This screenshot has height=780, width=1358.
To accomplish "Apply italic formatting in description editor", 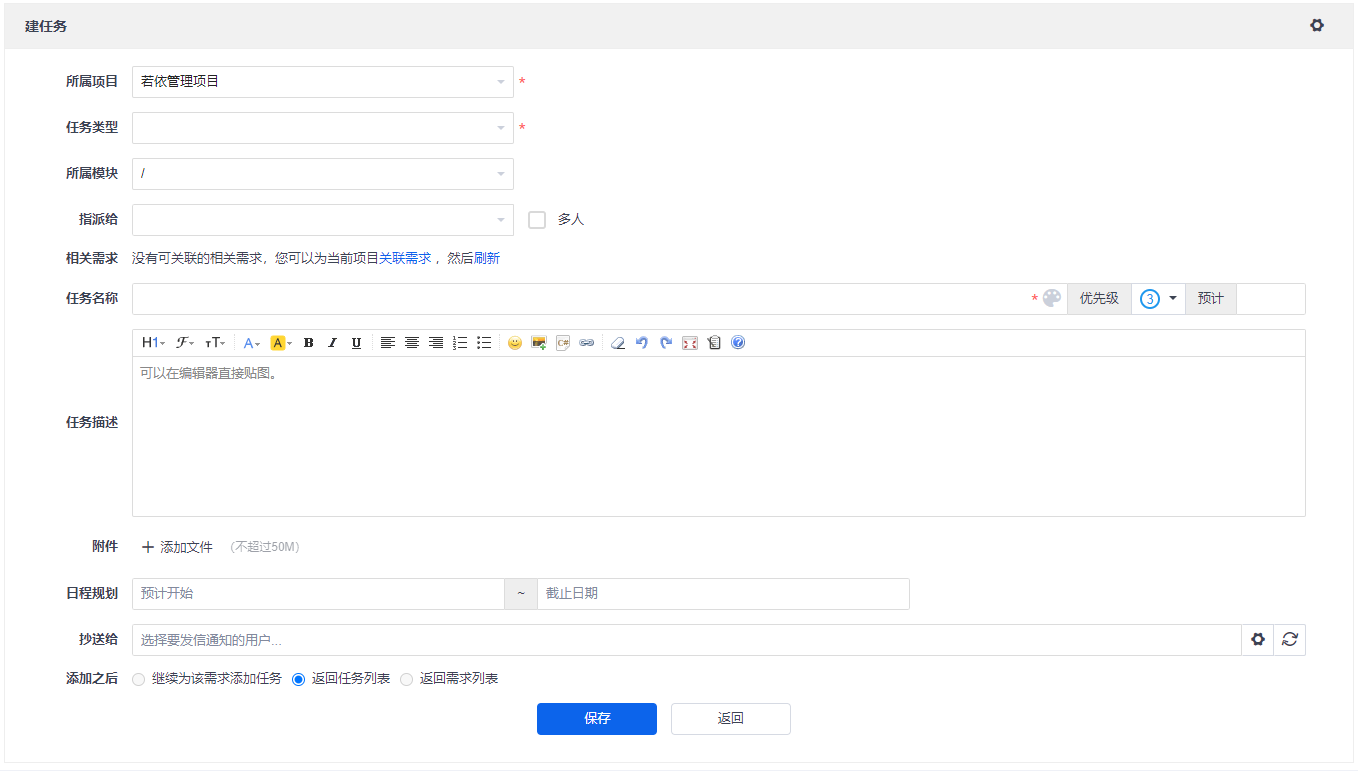I will [333, 343].
